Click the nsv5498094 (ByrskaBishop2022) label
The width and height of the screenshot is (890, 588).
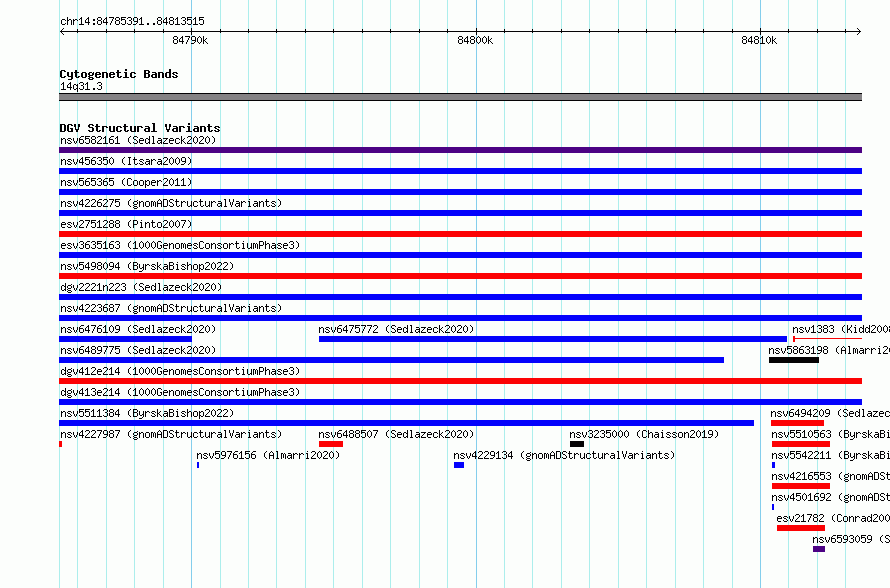point(147,266)
